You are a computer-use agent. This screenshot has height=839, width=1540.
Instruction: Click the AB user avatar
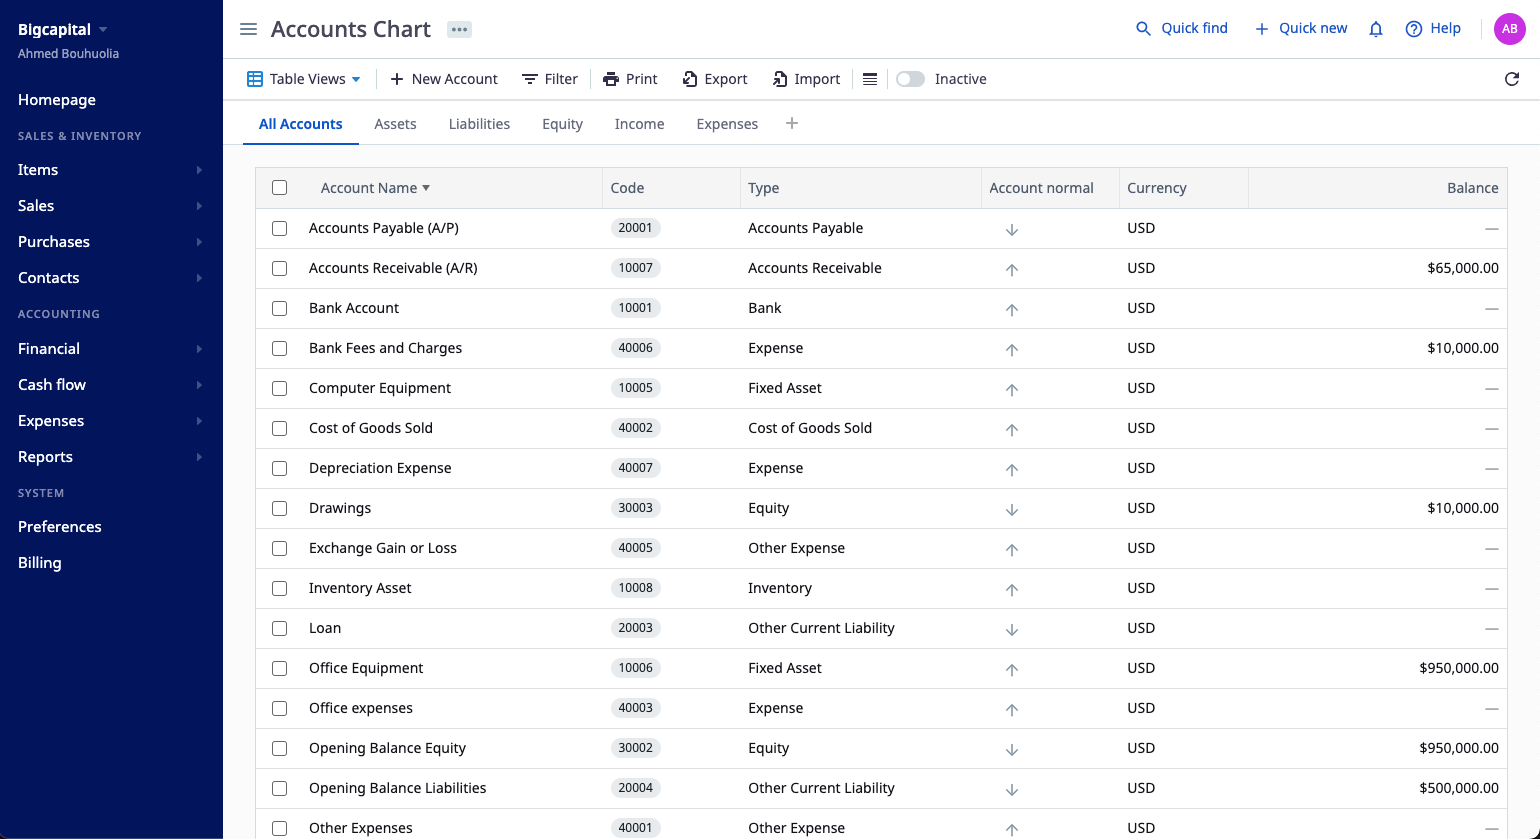click(x=1509, y=29)
